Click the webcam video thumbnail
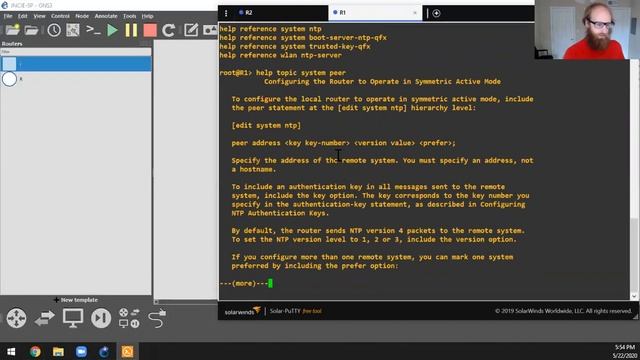The height and width of the screenshot is (360, 640). (x=587, y=30)
